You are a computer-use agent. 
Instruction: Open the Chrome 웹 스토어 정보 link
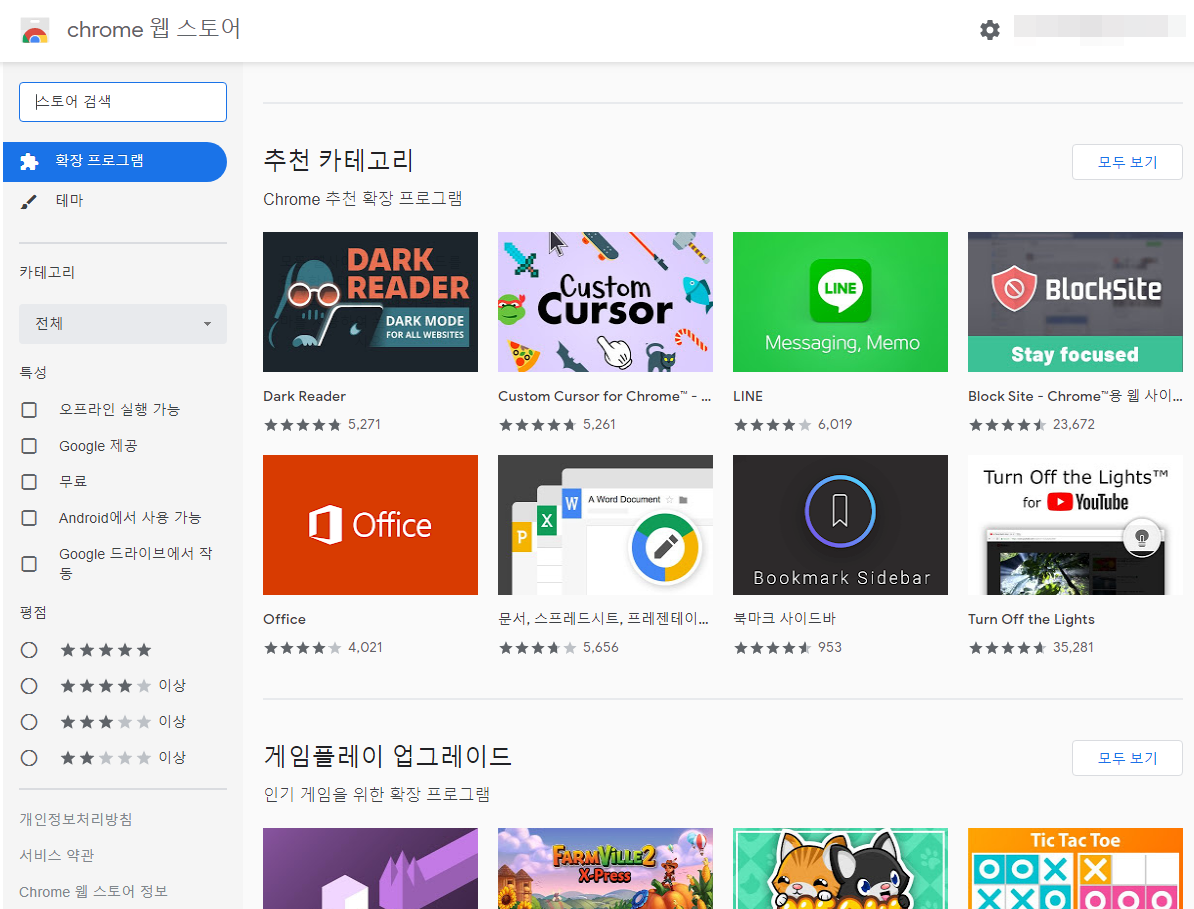pyautogui.click(x=94, y=891)
